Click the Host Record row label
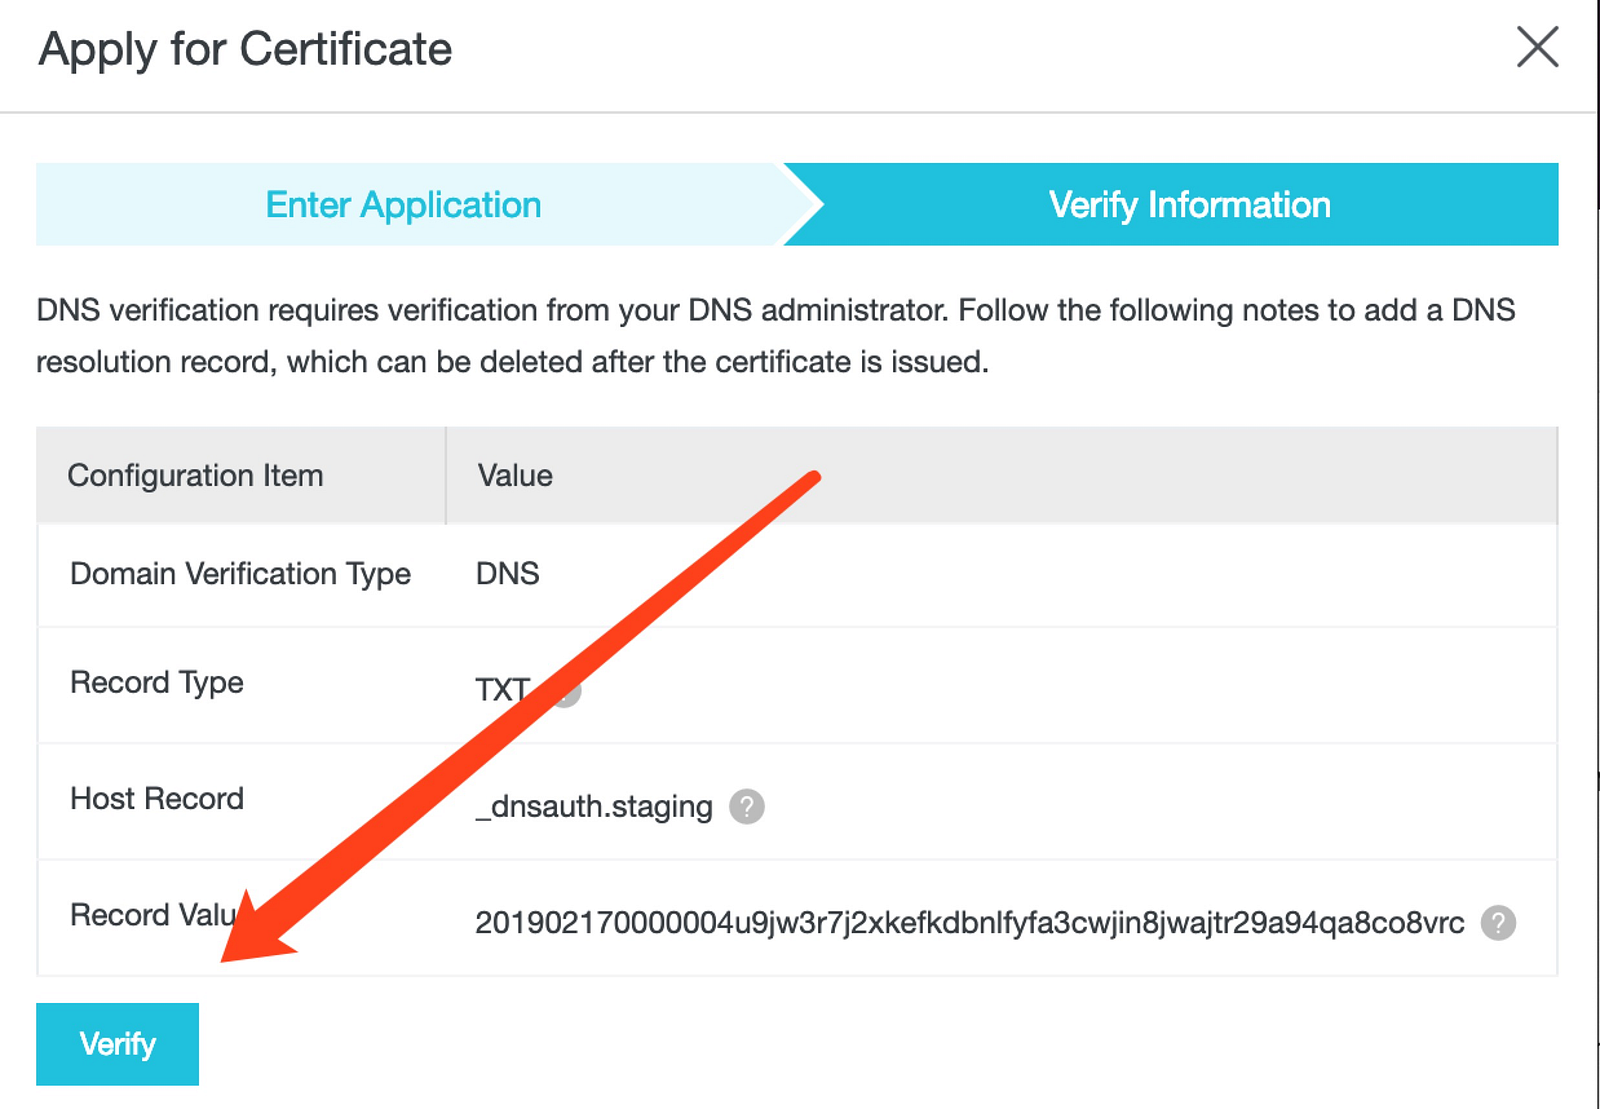The width and height of the screenshot is (1600, 1109). [157, 799]
